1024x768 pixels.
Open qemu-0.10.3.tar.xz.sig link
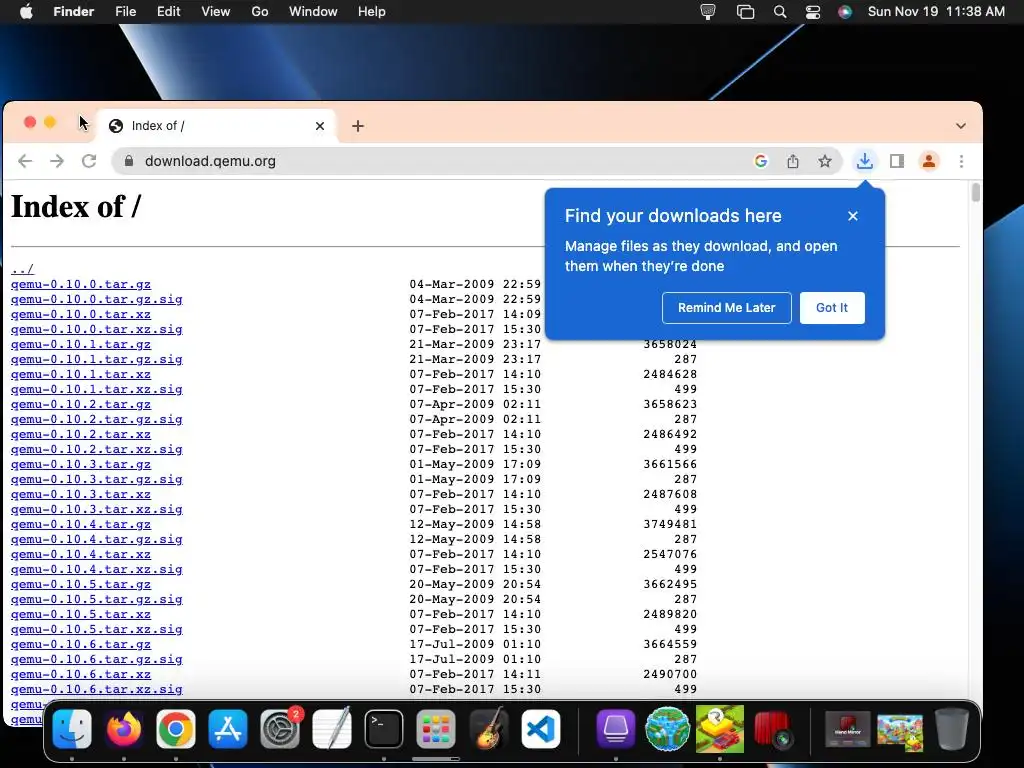click(97, 509)
